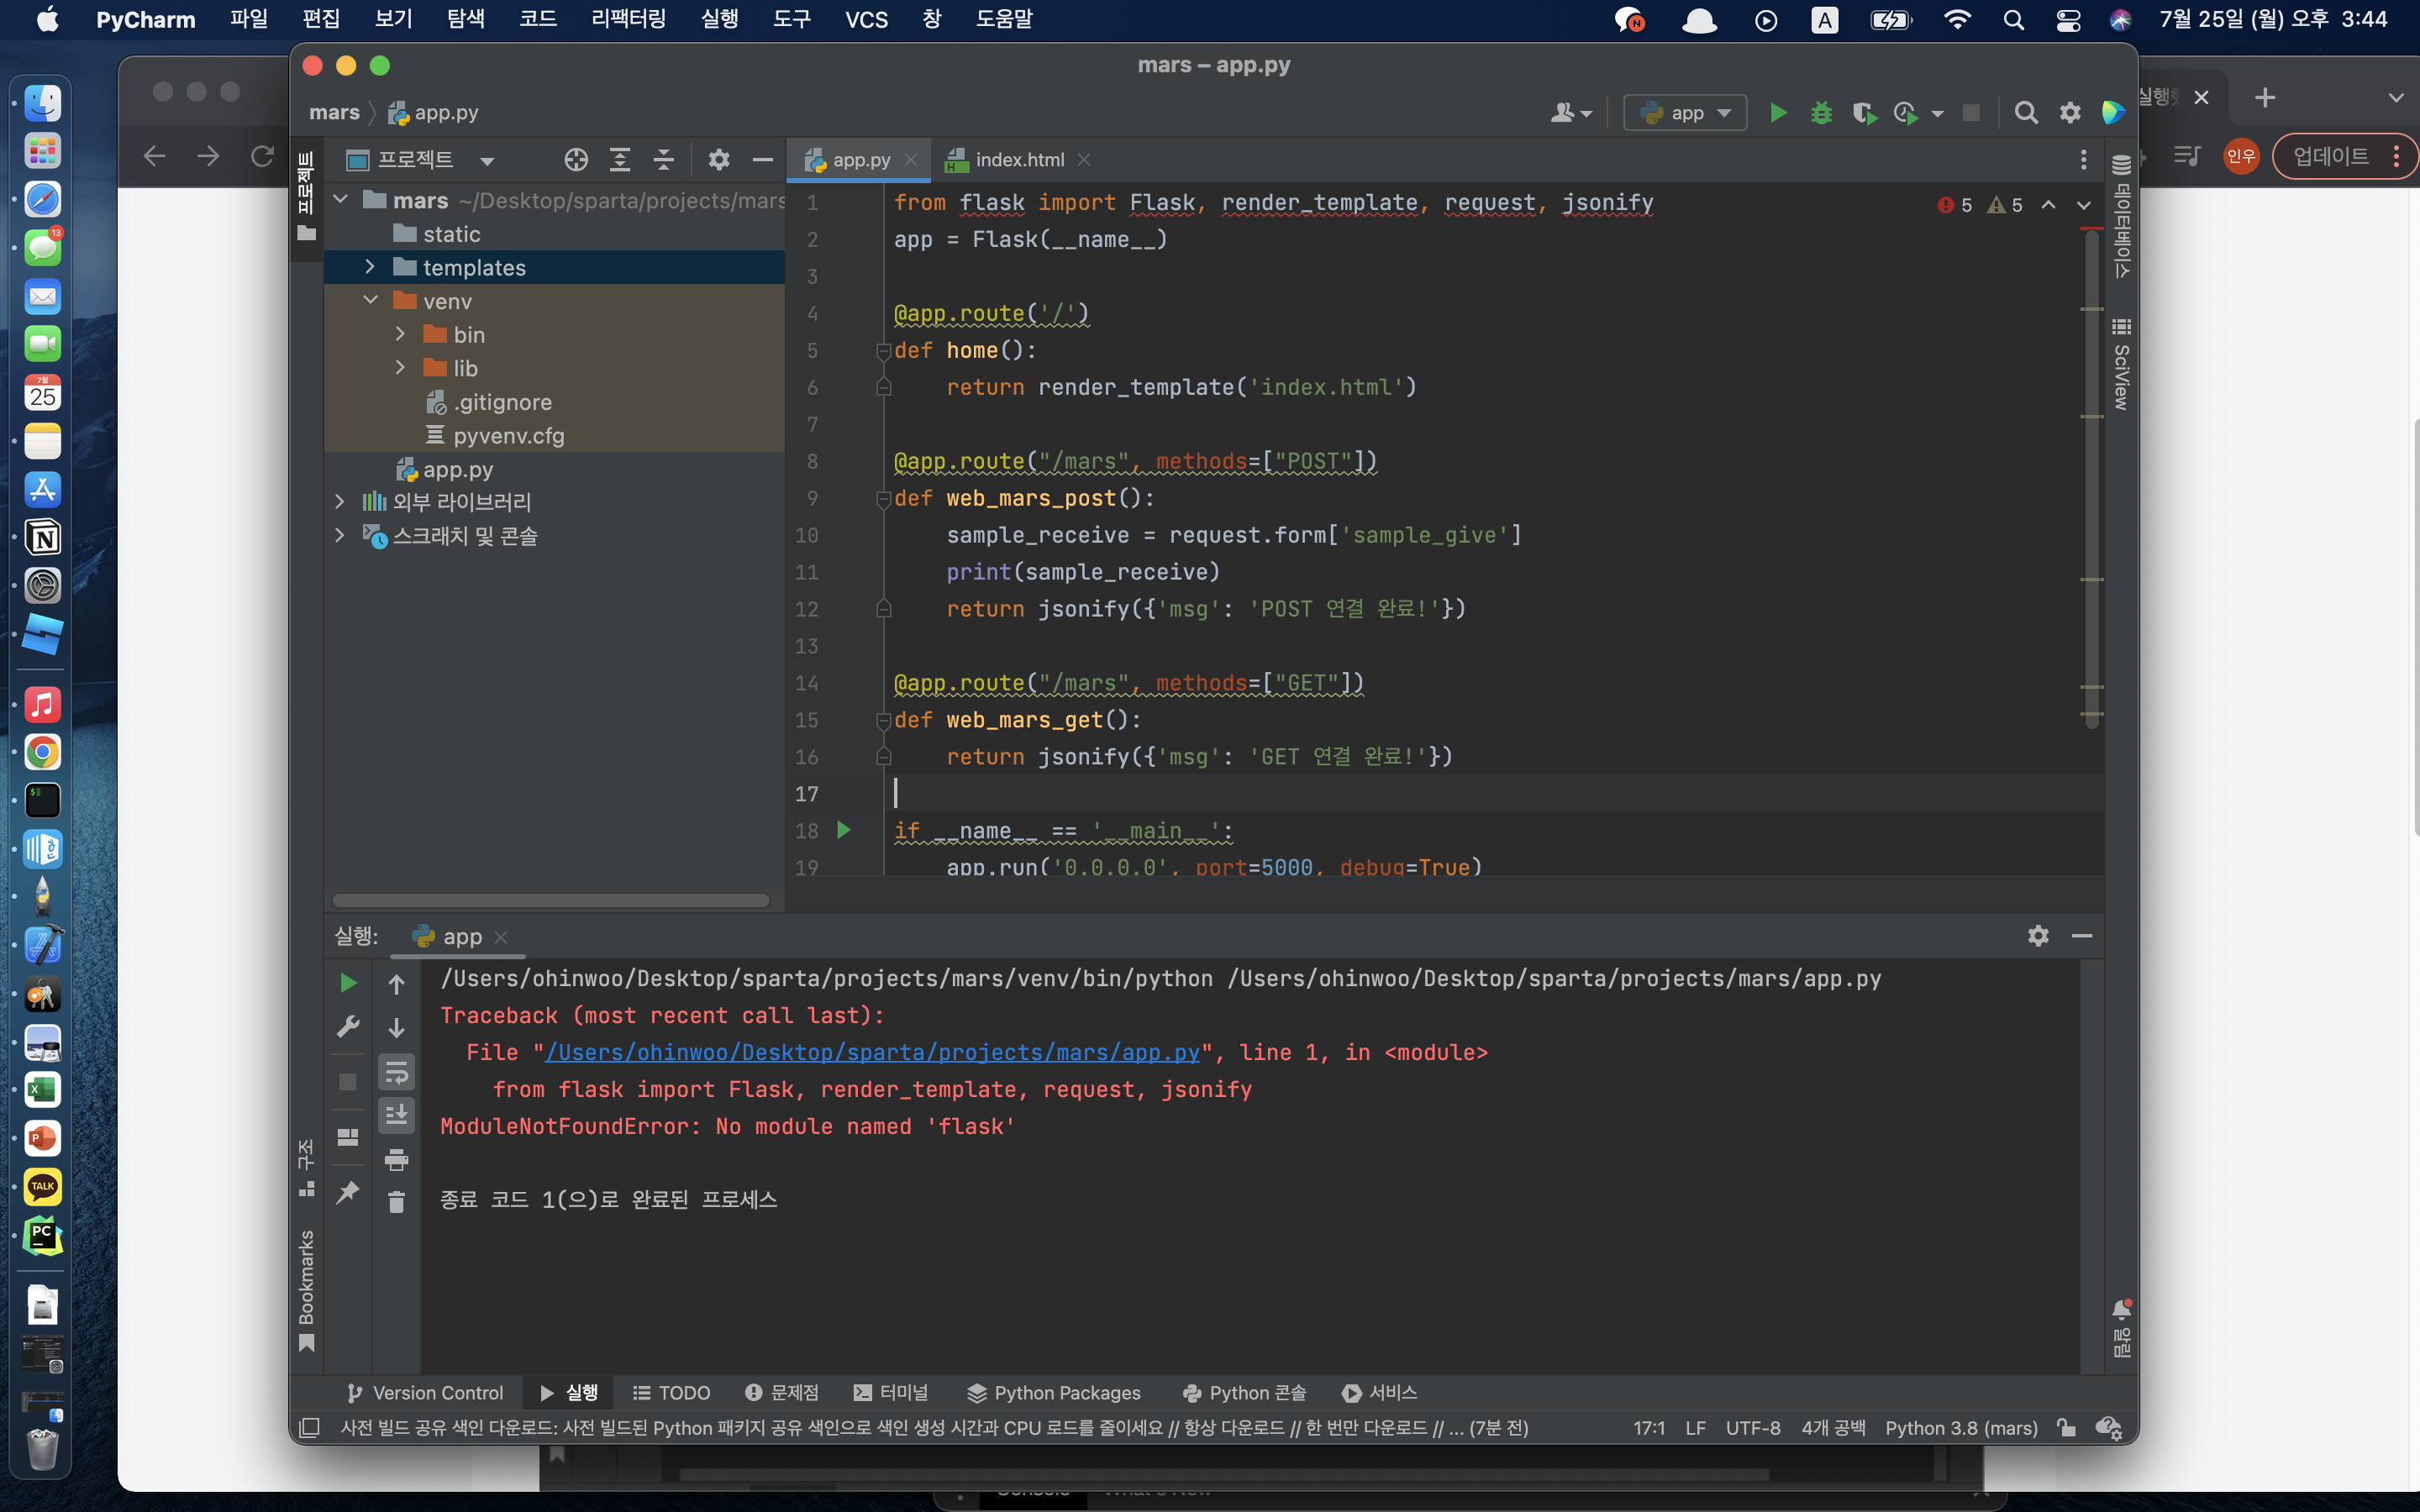Open app.py link in traceback
Screen dimensions: 2420x1512
(x=873, y=1052)
